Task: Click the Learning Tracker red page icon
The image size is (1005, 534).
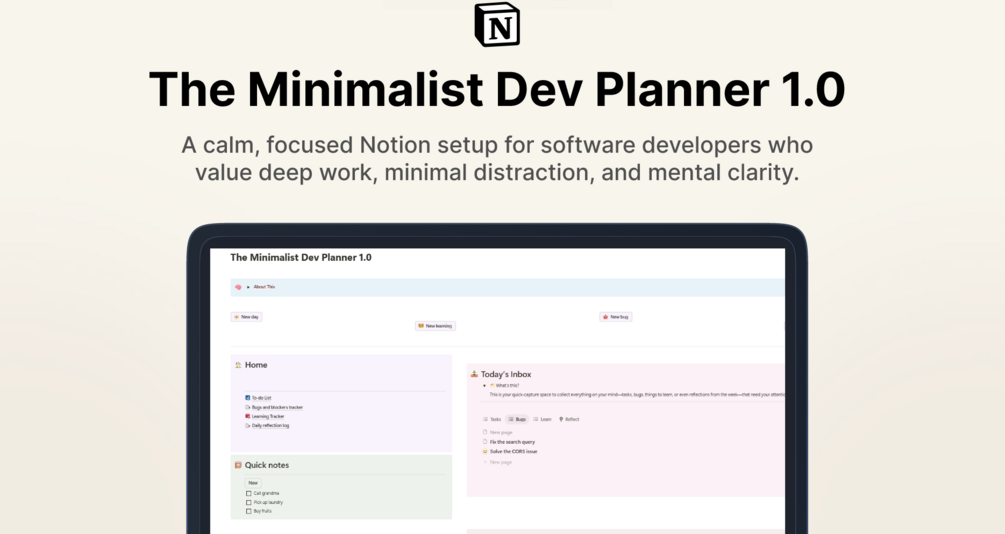Action: coord(248,417)
